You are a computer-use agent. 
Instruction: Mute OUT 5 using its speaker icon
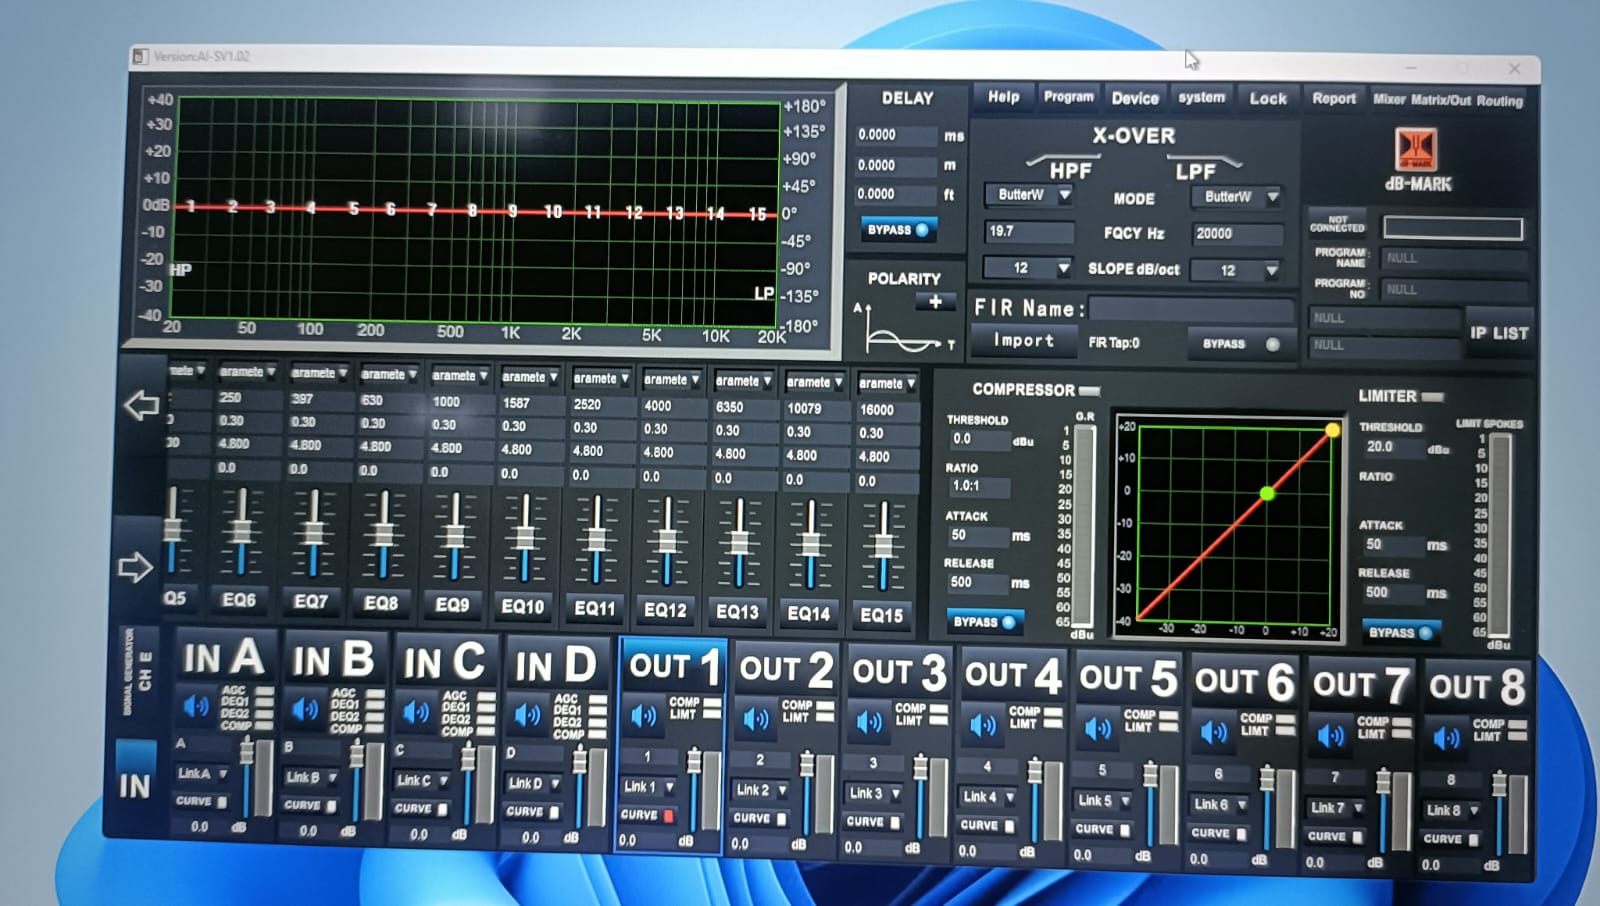tap(1098, 728)
